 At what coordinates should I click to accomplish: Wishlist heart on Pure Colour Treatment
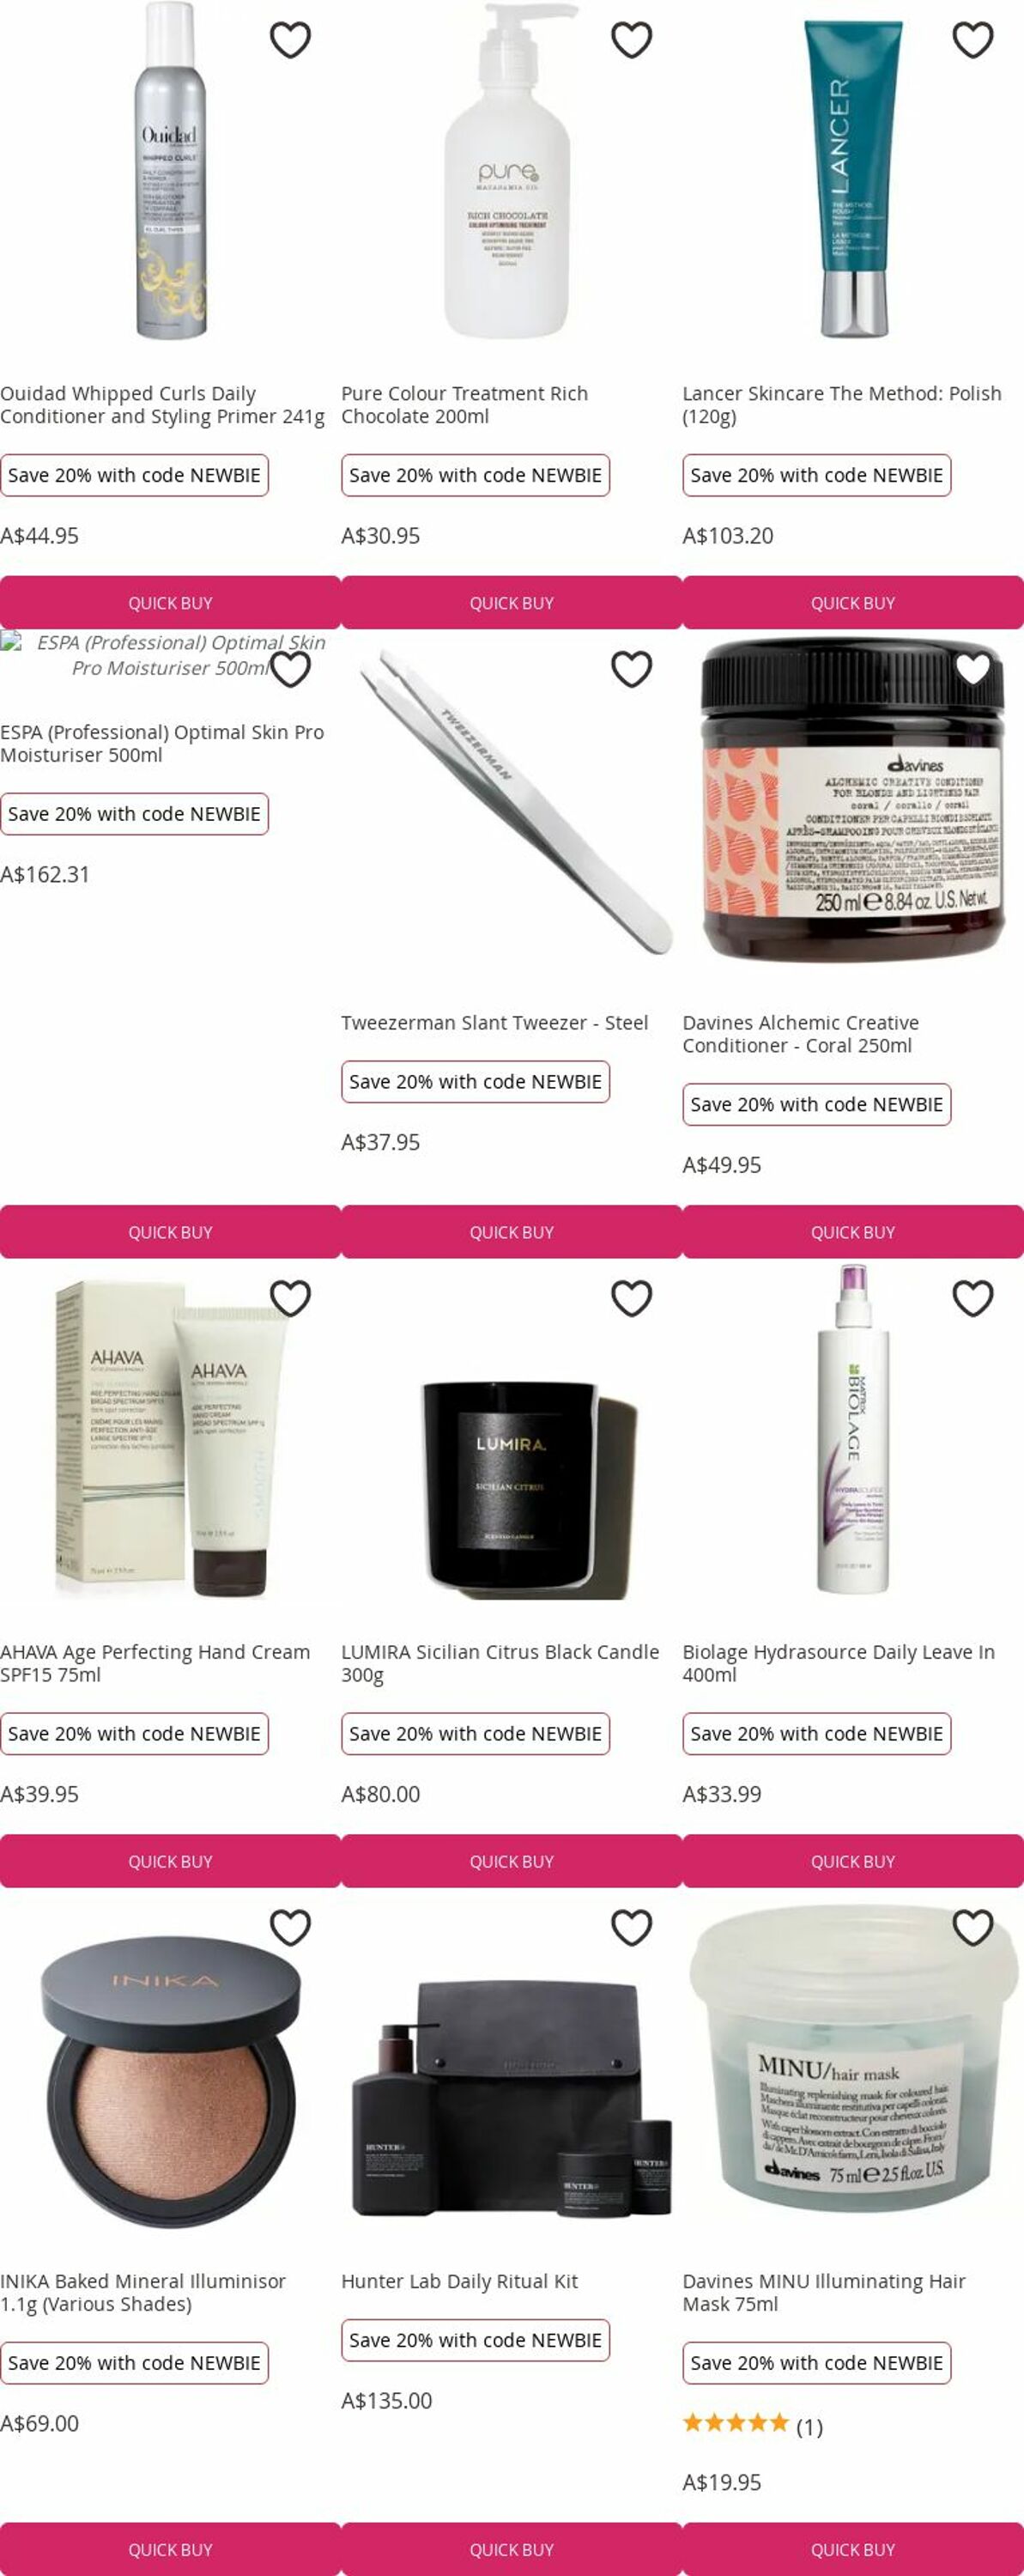(631, 40)
